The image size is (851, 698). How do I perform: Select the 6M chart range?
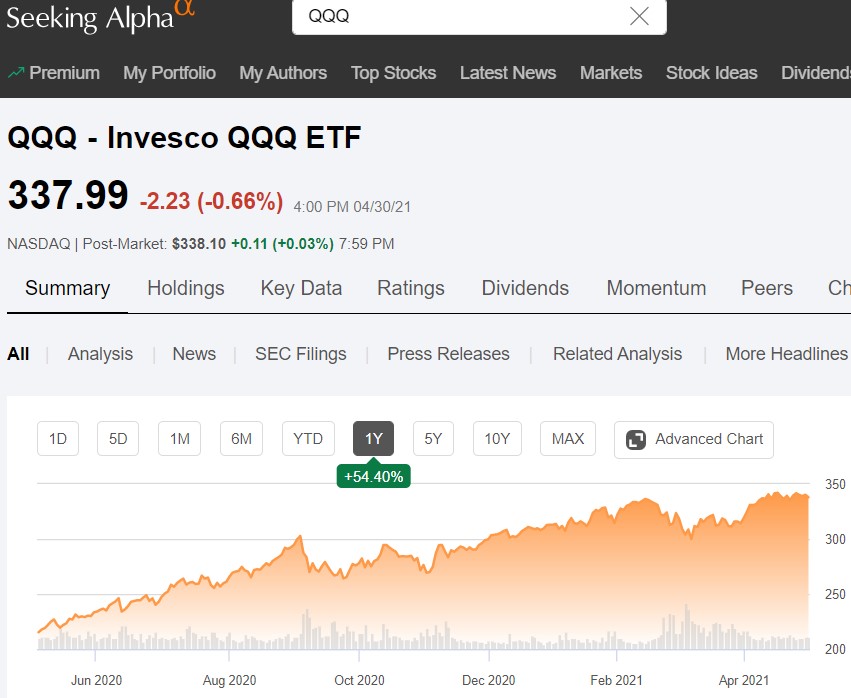click(x=241, y=439)
